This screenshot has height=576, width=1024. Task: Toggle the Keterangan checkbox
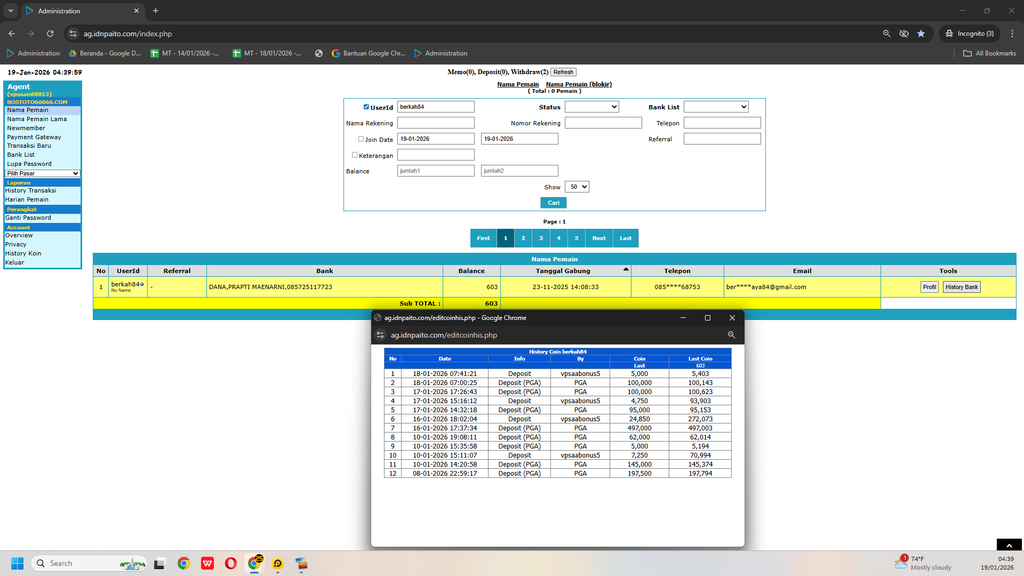tap(355, 155)
